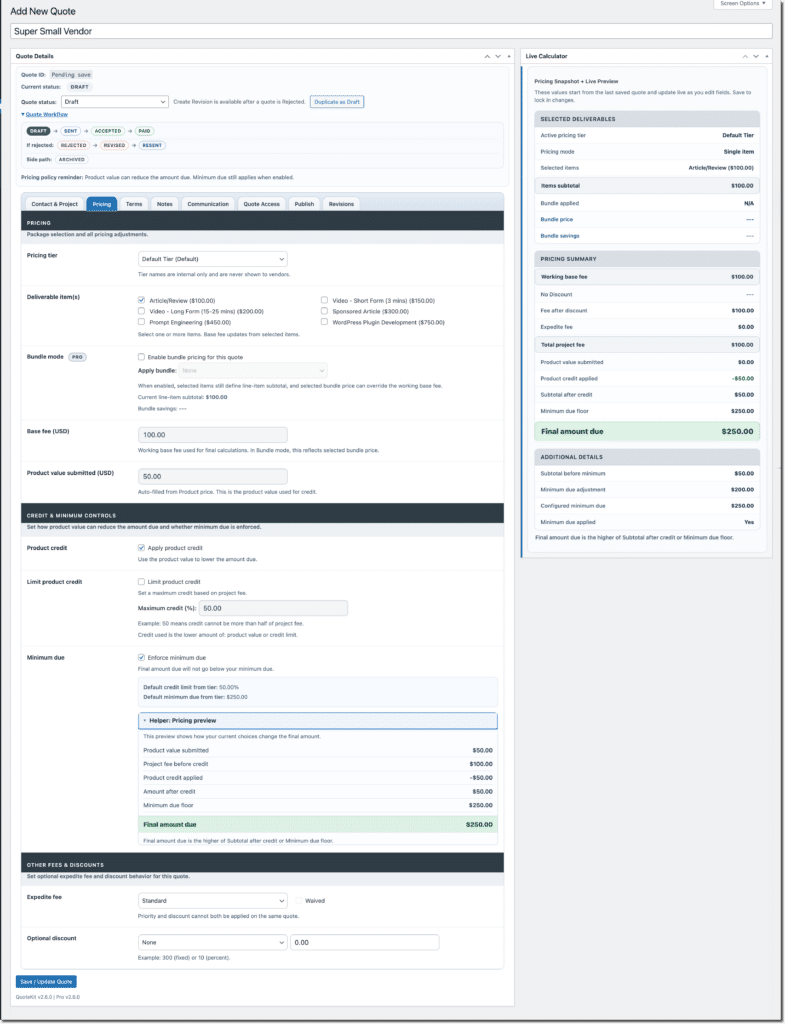Enable bundle pricing for this quote

141,357
